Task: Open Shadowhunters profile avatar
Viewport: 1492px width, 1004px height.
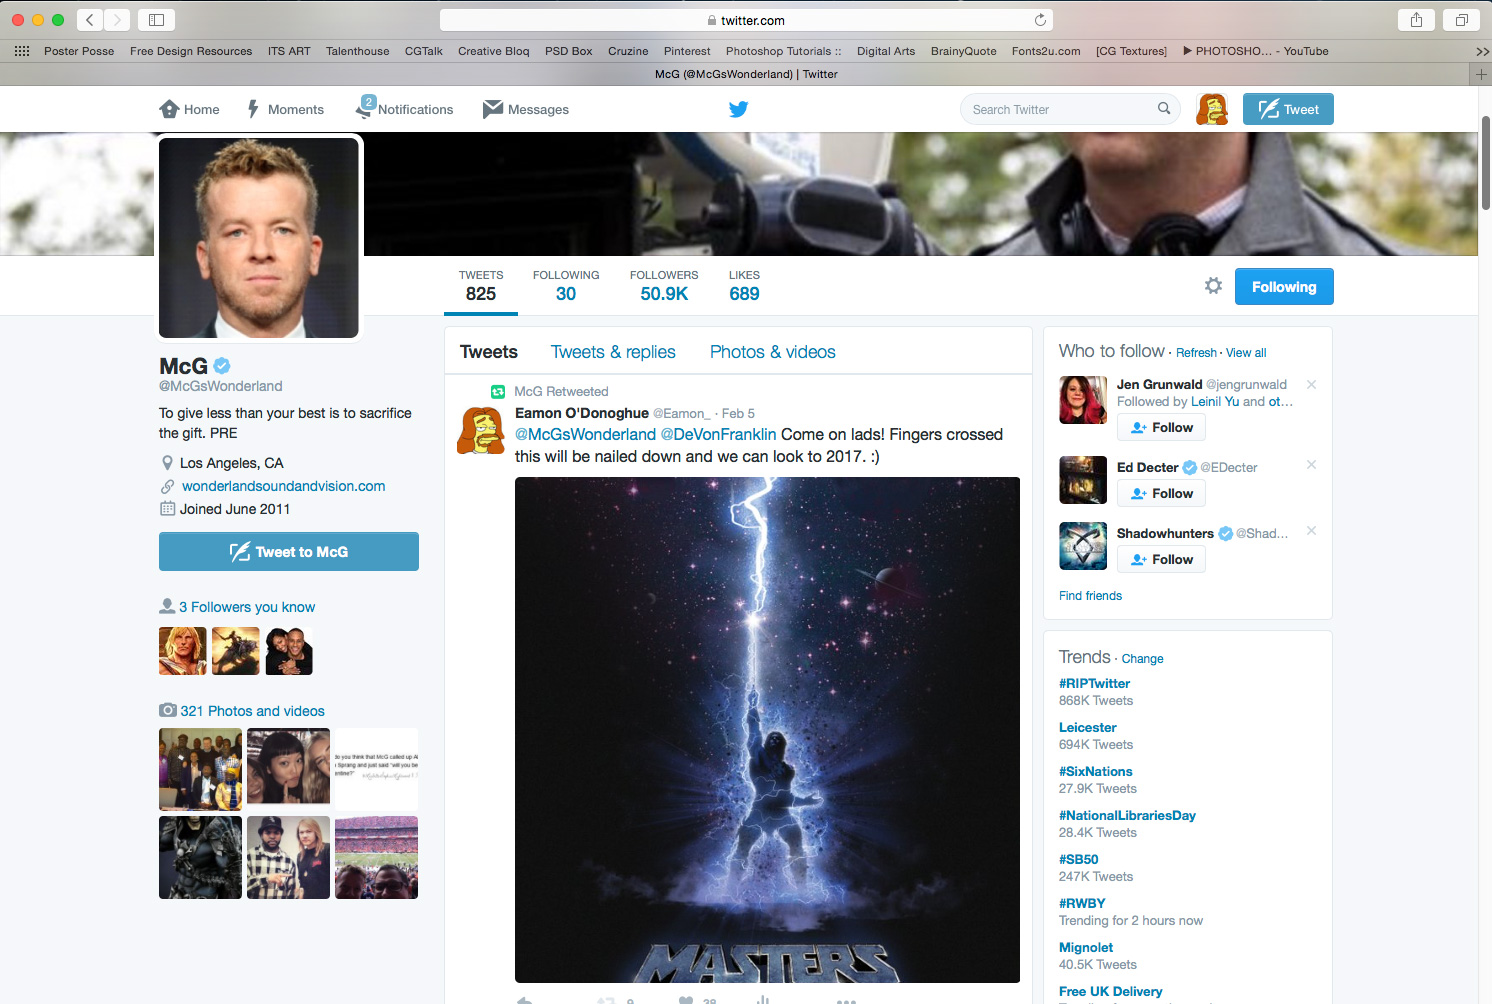Action: point(1083,546)
